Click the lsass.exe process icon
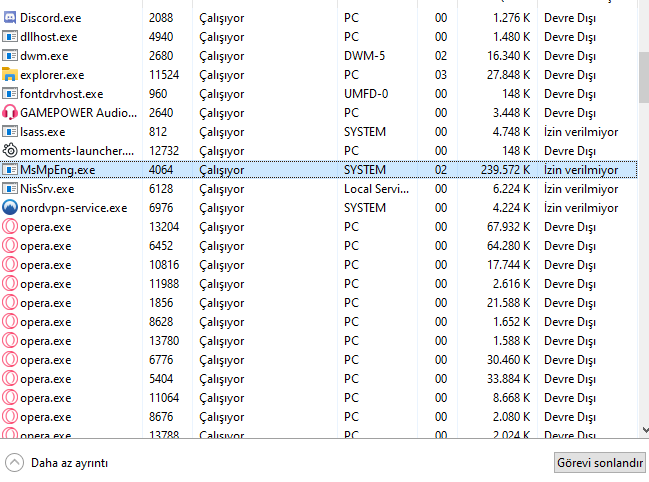This screenshot has height=482, width=649. click(10, 132)
